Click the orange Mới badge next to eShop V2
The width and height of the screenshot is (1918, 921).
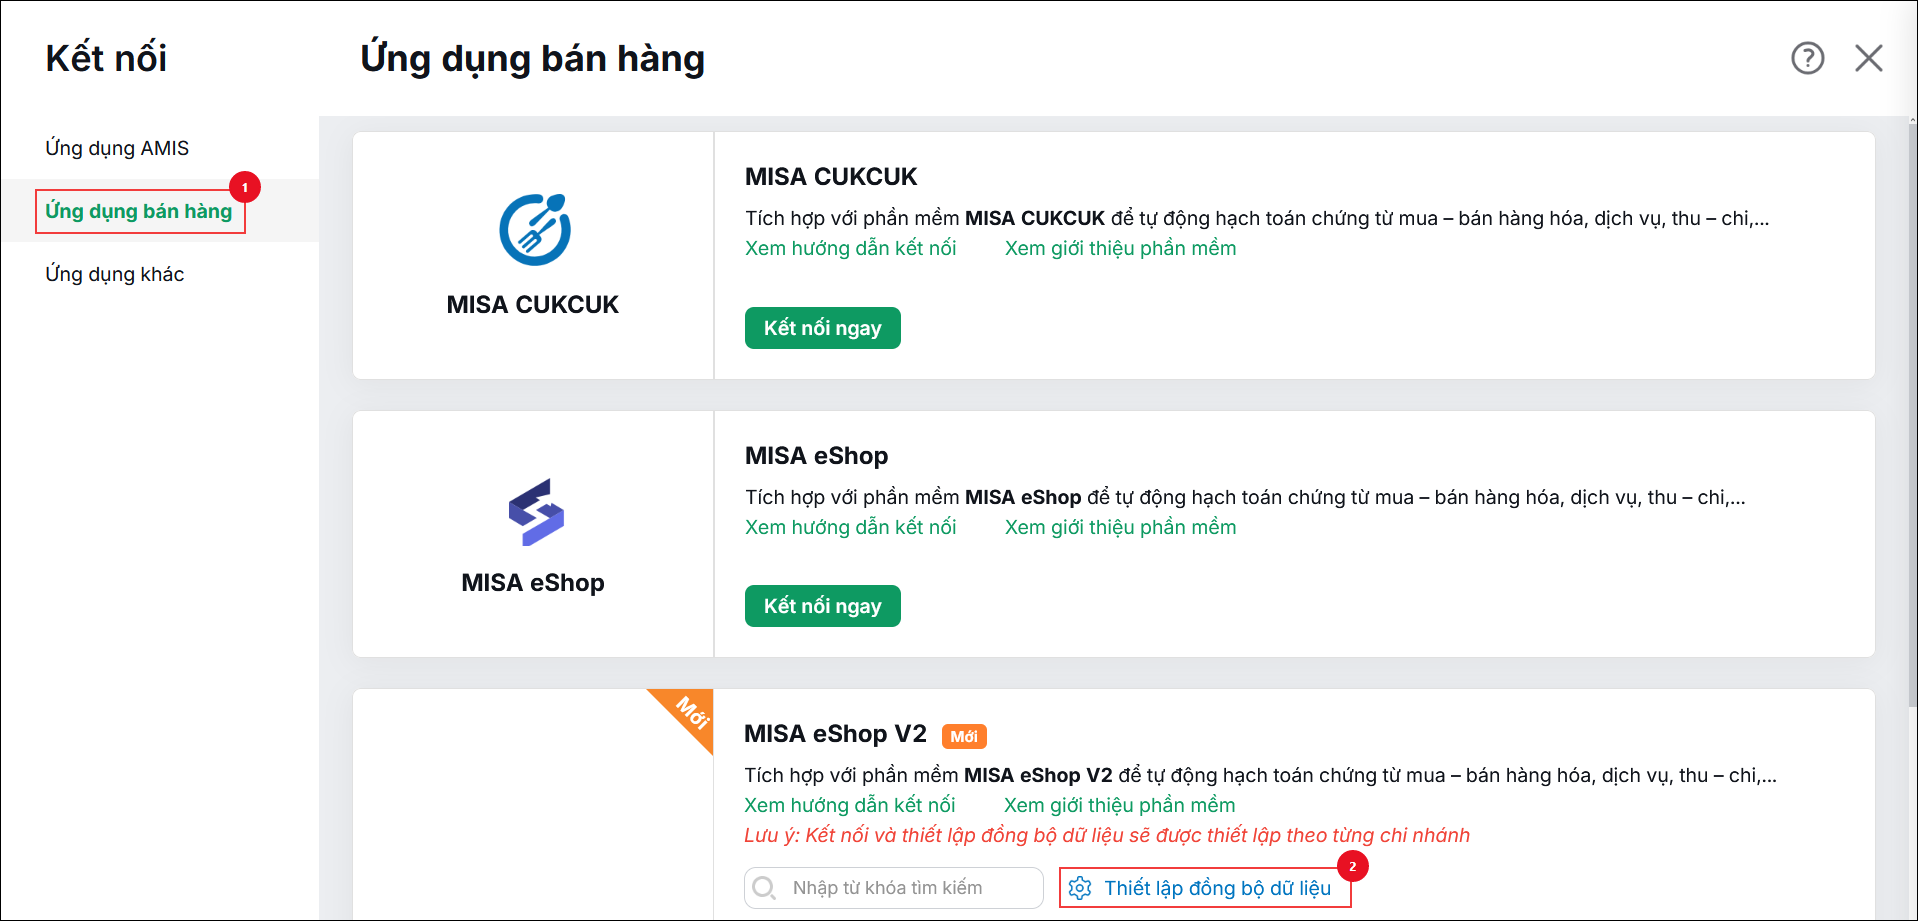(x=964, y=736)
